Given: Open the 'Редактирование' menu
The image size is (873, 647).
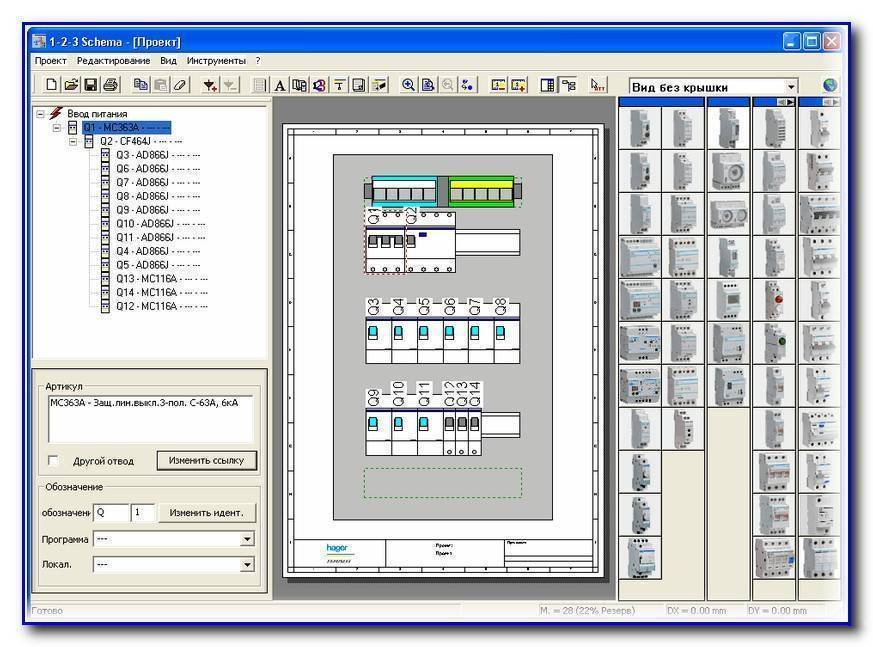Looking at the screenshot, I should click(113, 61).
